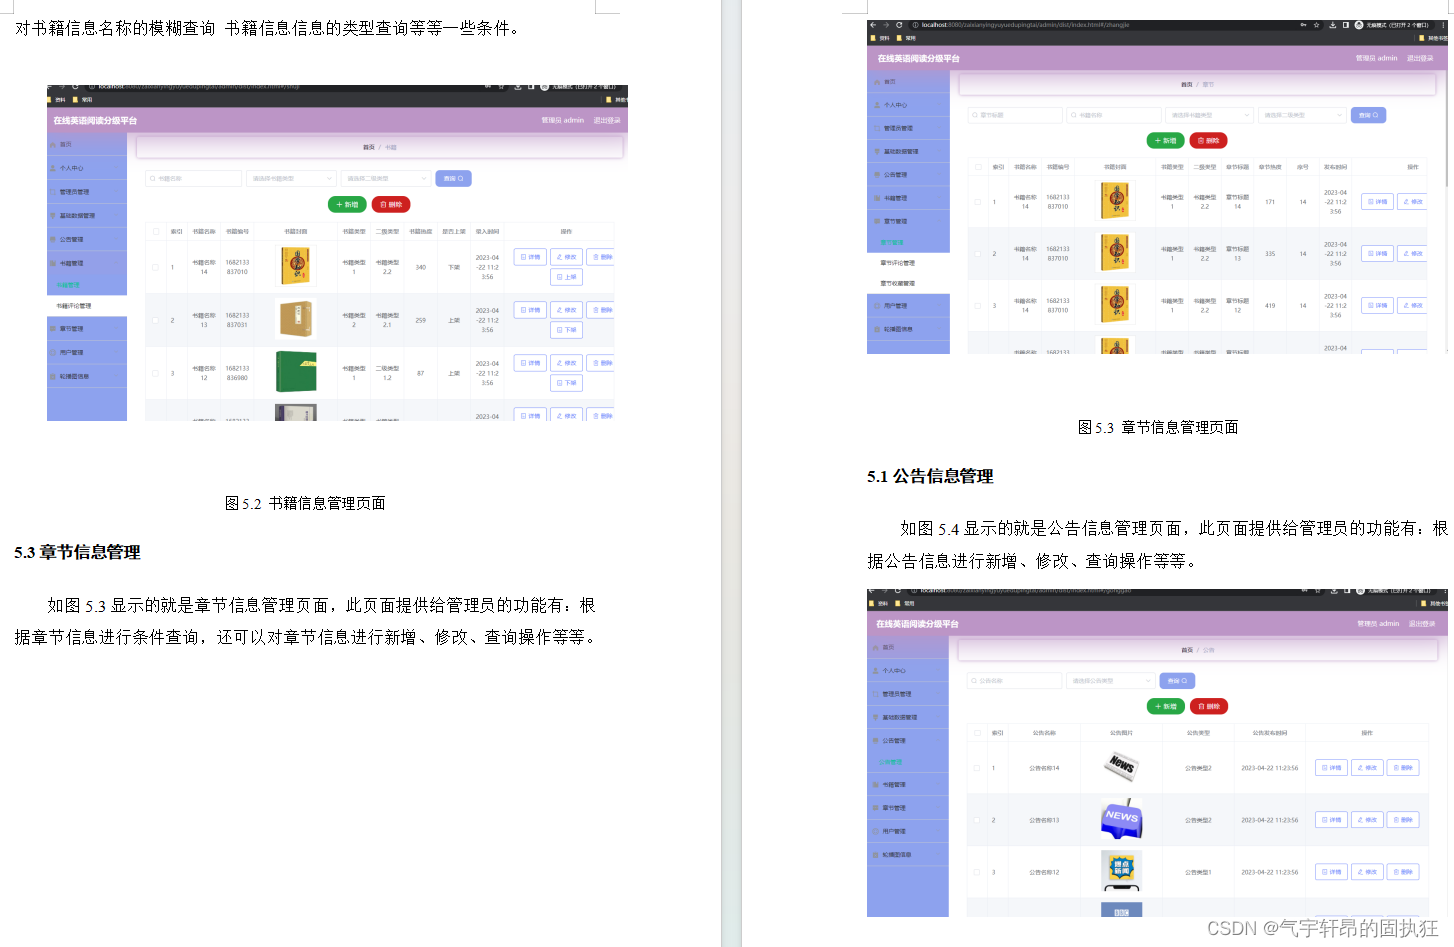Click browser forward arrow in chapter management screenshot
1454x947 pixels.
(x=885, y=25)
